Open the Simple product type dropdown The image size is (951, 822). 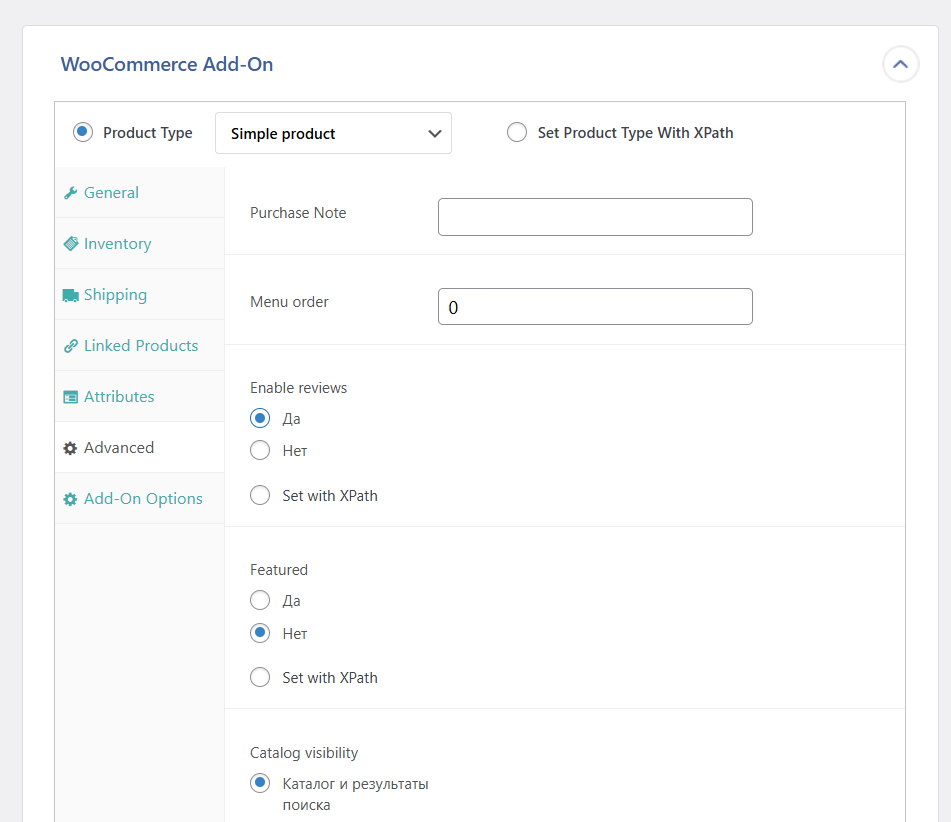pos(333,133)
